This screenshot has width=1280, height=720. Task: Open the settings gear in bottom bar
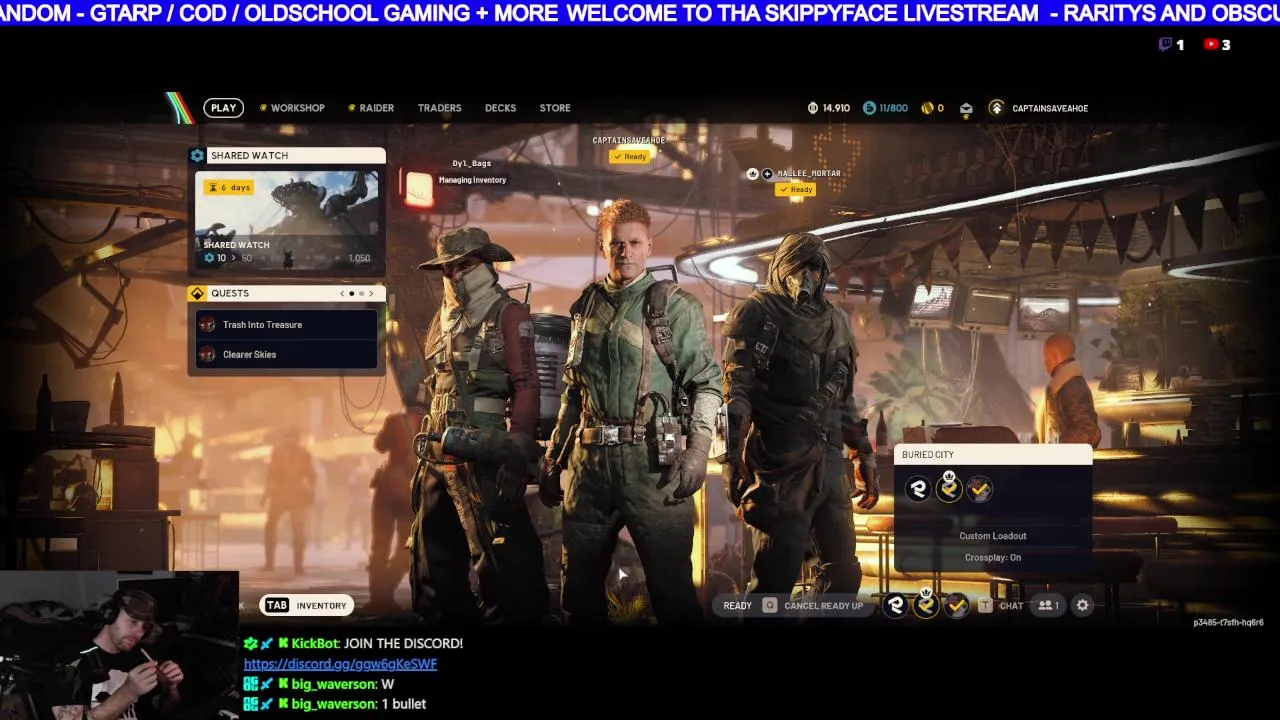(x=1083, y=605)
